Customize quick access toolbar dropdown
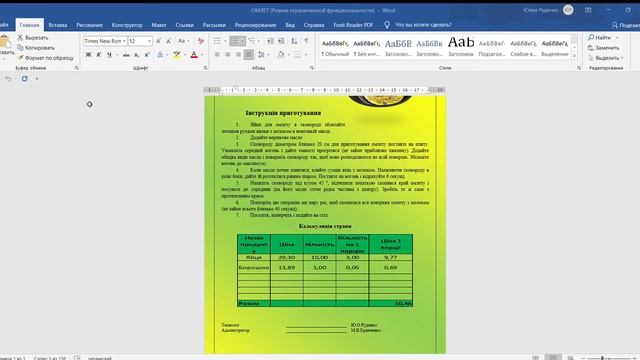 (37, 78)
